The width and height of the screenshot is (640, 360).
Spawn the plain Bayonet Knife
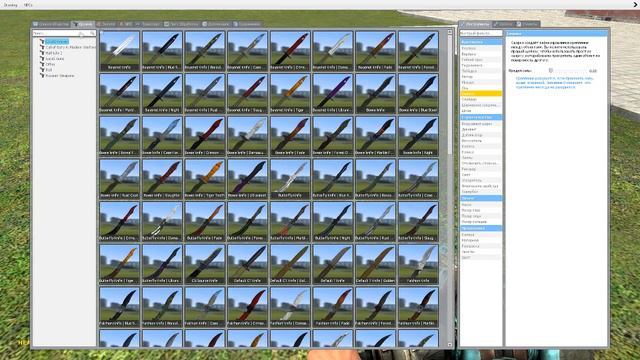pyautogui.click(x=120, y=51)
